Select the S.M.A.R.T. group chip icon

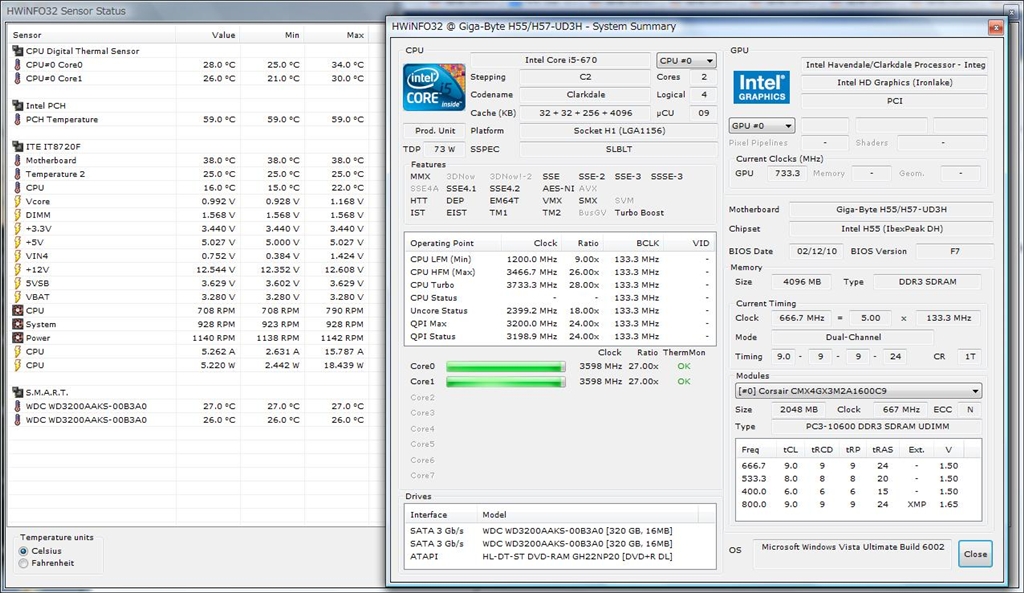17,393
